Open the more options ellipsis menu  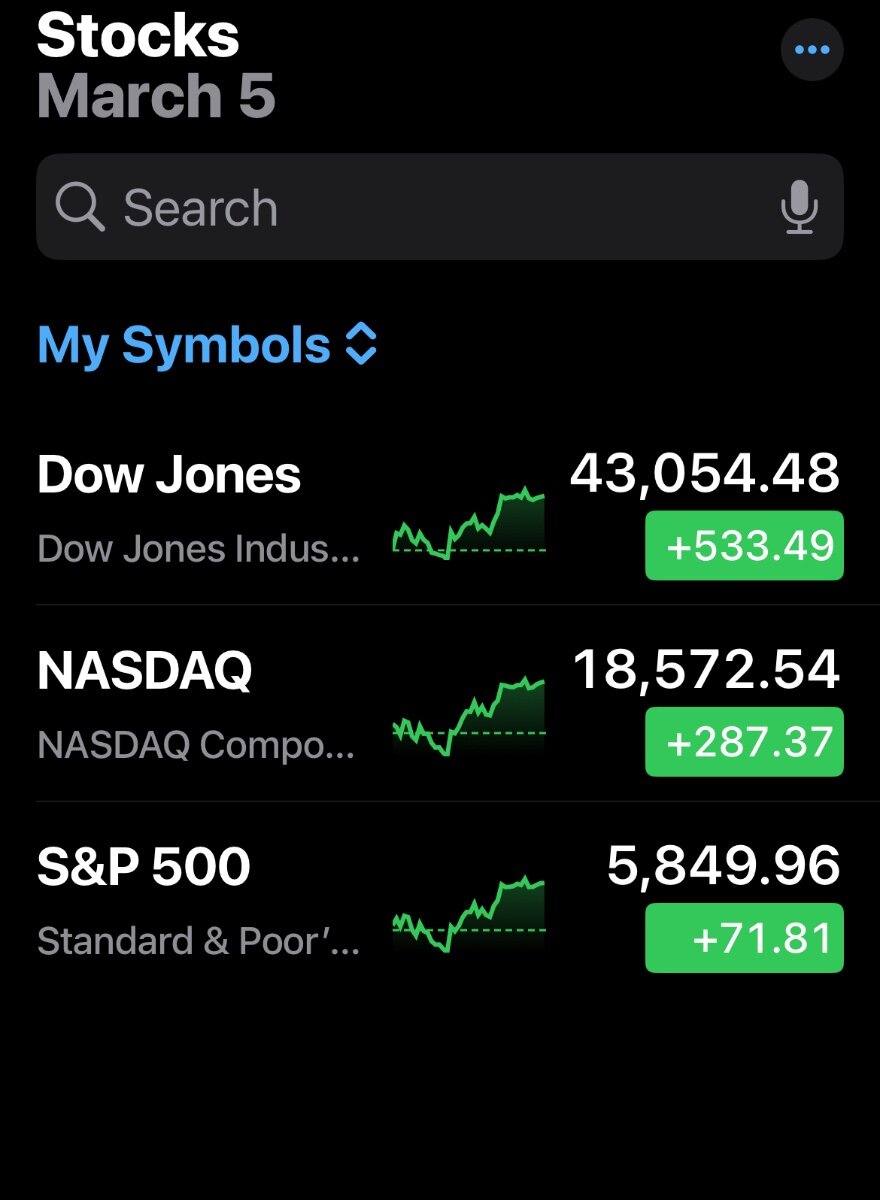[x=811, y=49]
